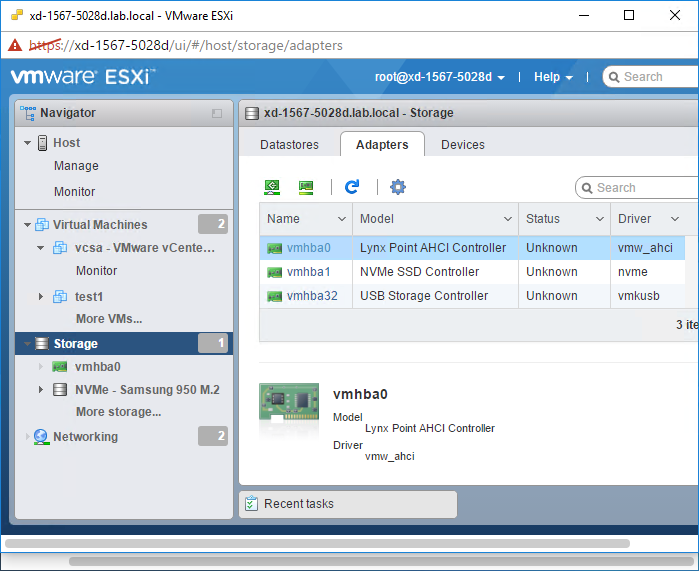This screenshot has width=699, height=571.
Task: Click the vmhba1 adapter card icon
Action: click(x=274, y=272)
